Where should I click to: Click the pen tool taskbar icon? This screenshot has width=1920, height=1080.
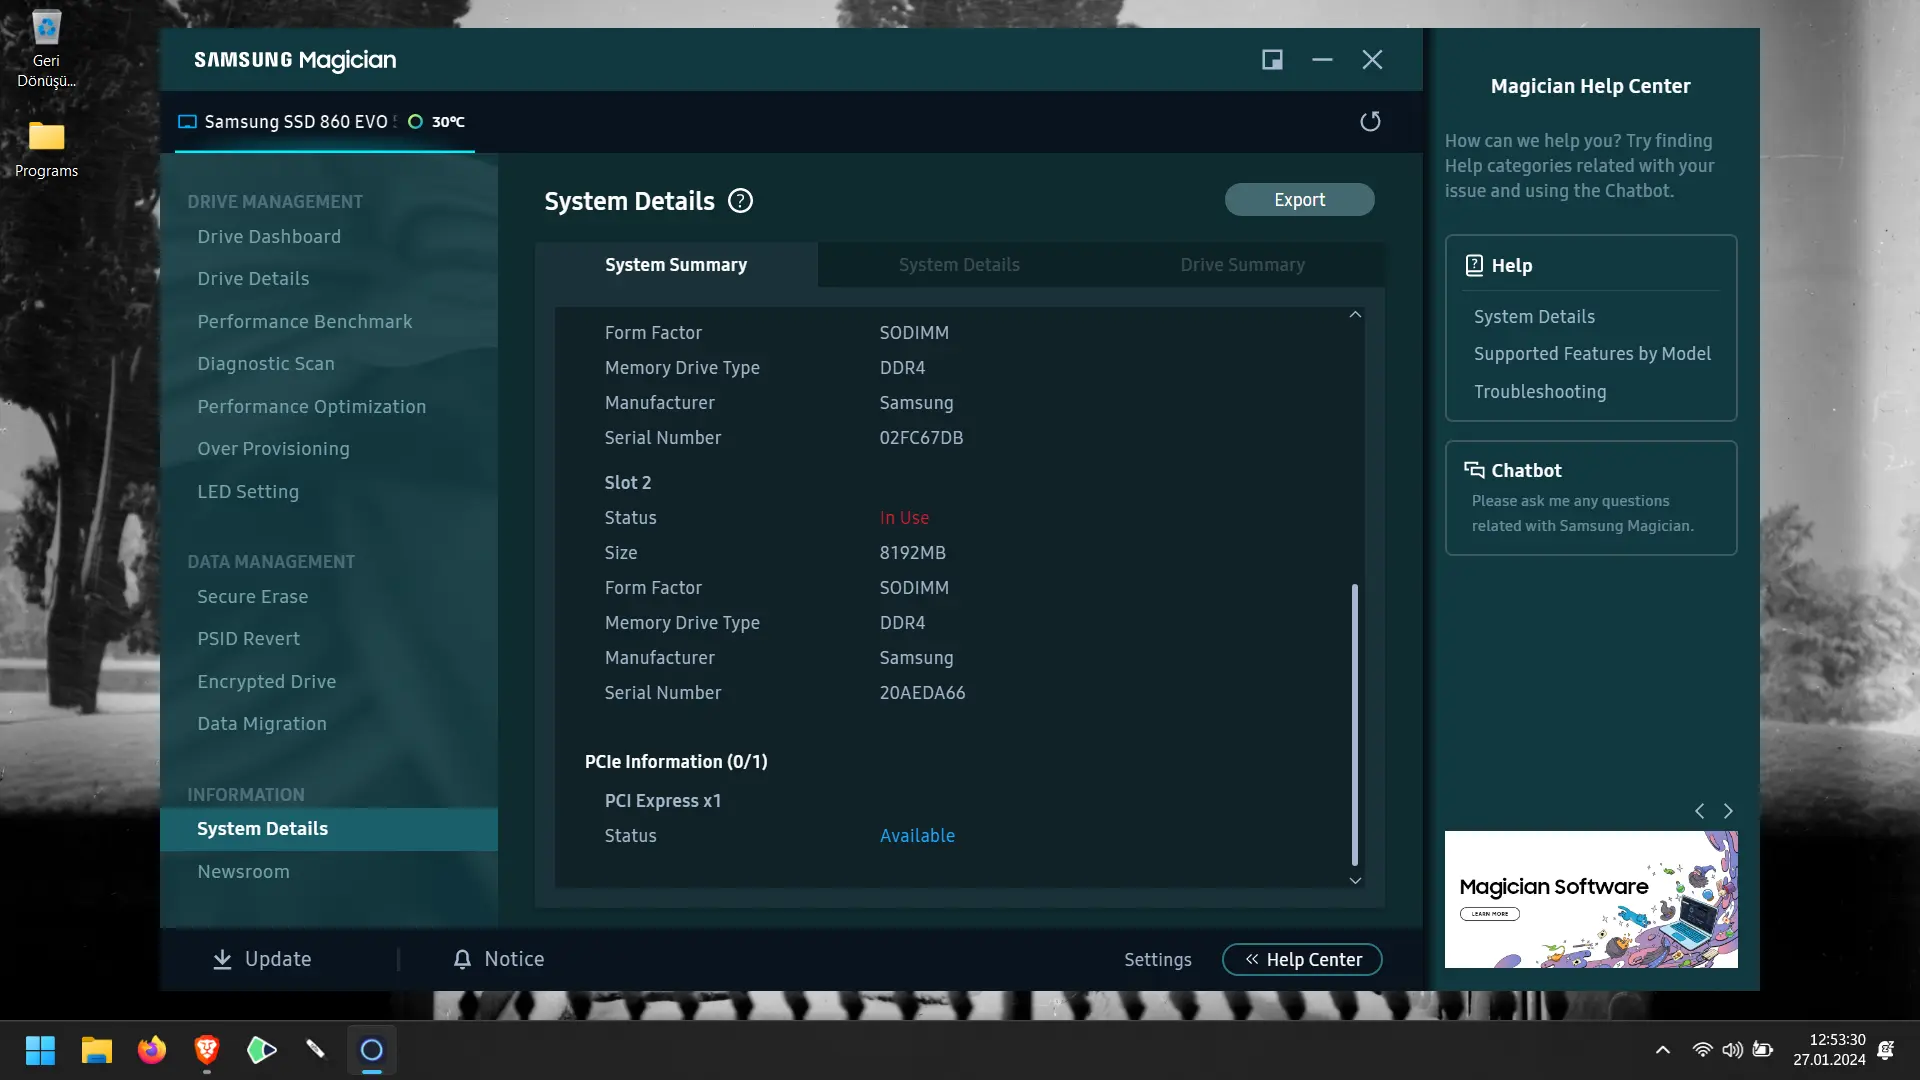(316, 1050)
